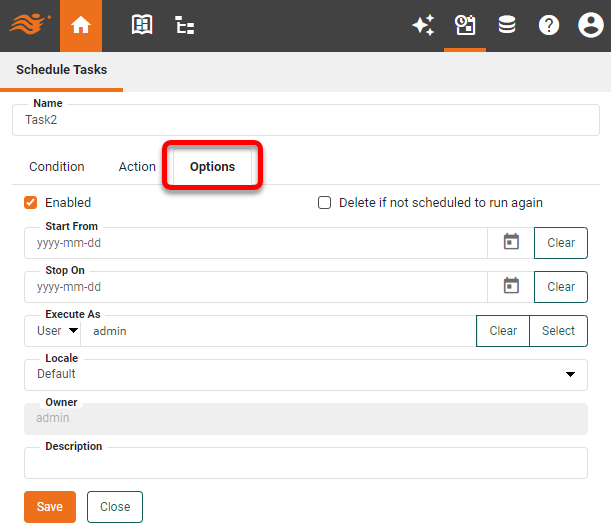The image size is (611, 528).
Task: Switch to the Condition tab
Action: coord(57,167)
